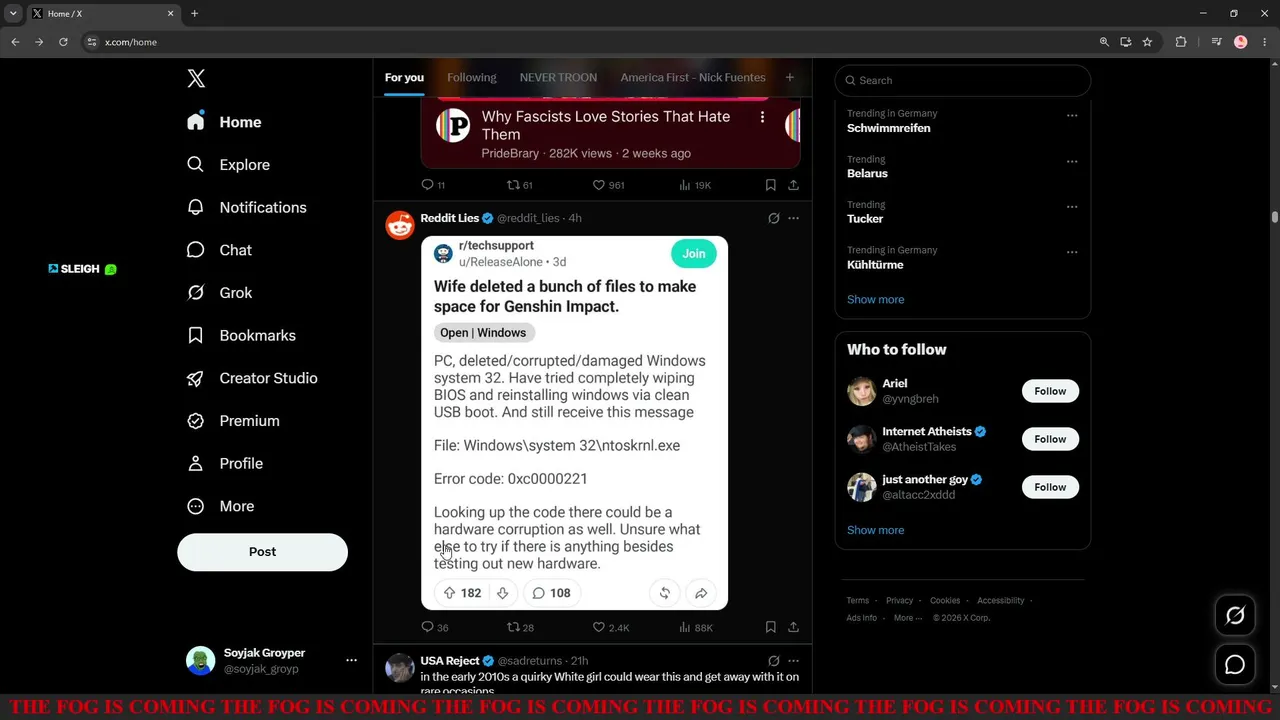The height and width of the screenshot is (720, 1280).
Task: Open options for Kühltürme trend
Action: pos(1072,252)
